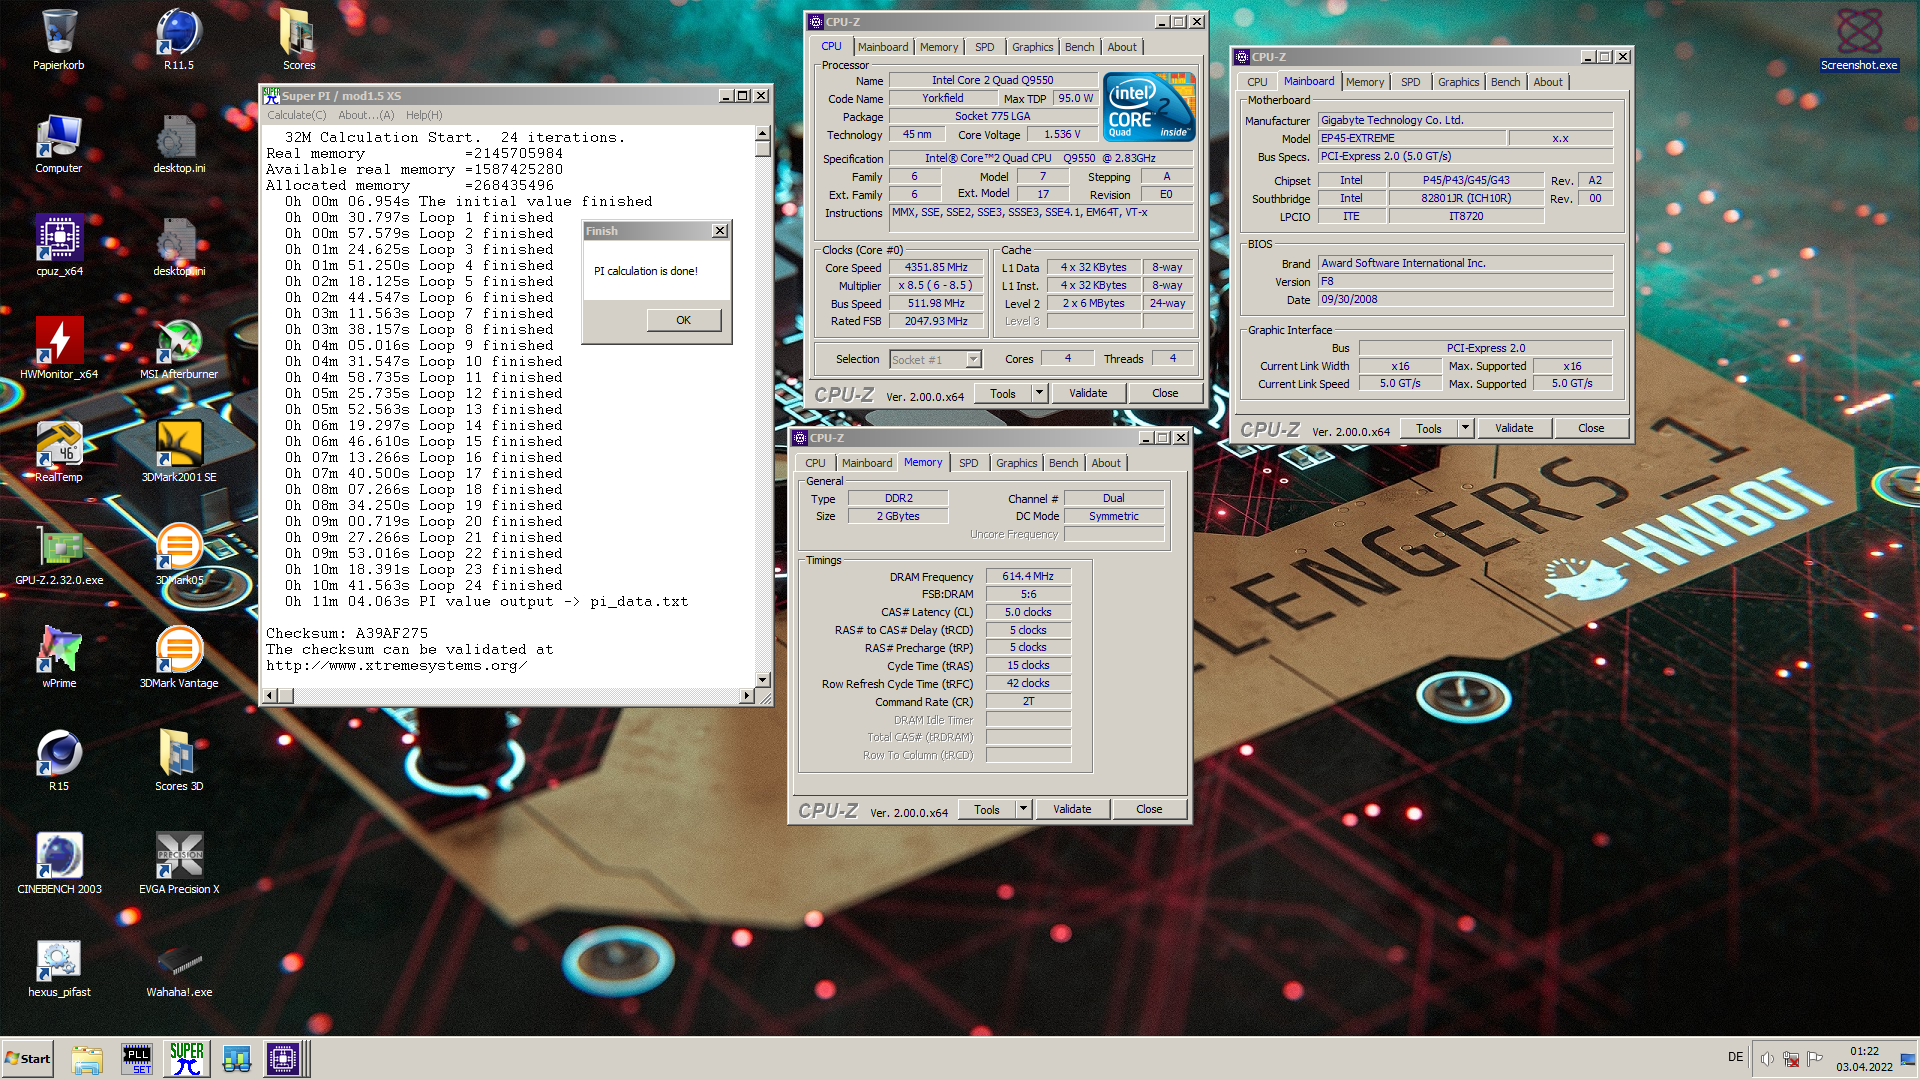The image size is (1920, 1080).
Task: Click the Core Speed value 4351.85 MHz
Action: tap(936, 268)
